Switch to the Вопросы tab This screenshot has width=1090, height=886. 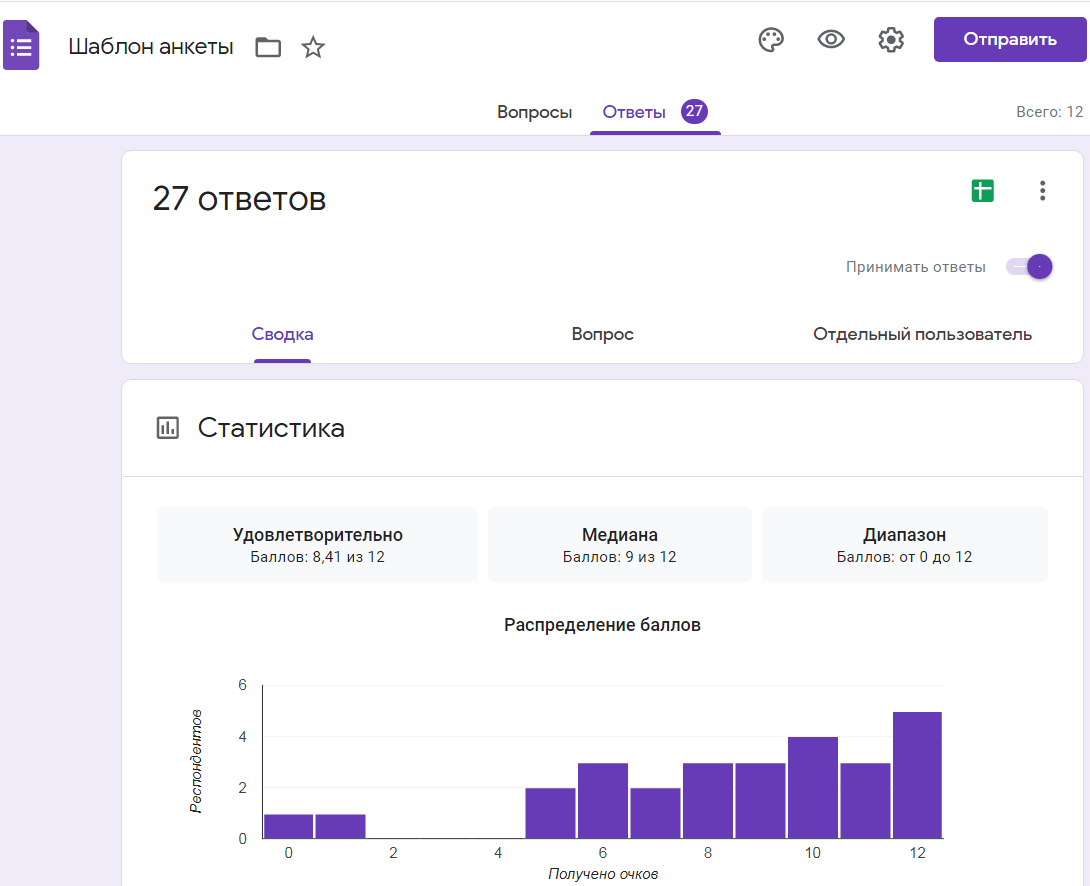click(x=534, y=112)
